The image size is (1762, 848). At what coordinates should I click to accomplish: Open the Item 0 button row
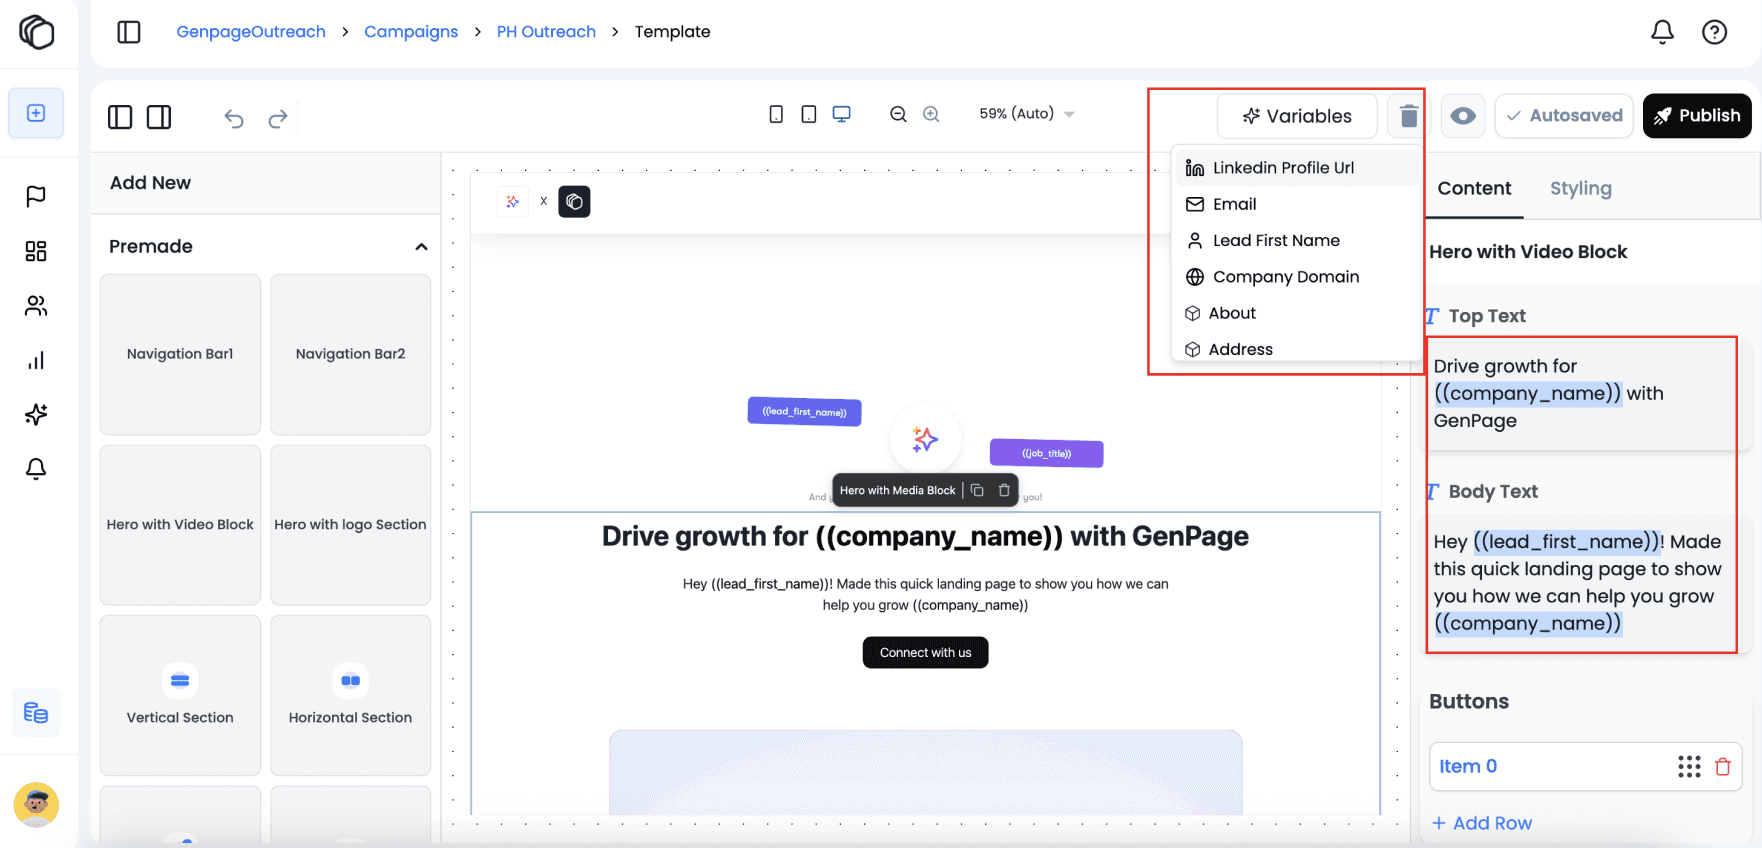pyautogui.click(x=1585, y=767)
